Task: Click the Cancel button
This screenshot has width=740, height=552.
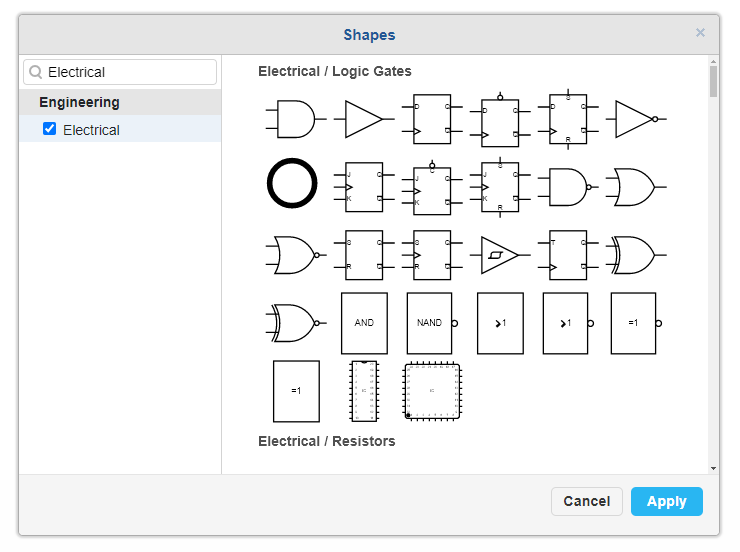Action: pyautogui.click(x=586, y=501)
